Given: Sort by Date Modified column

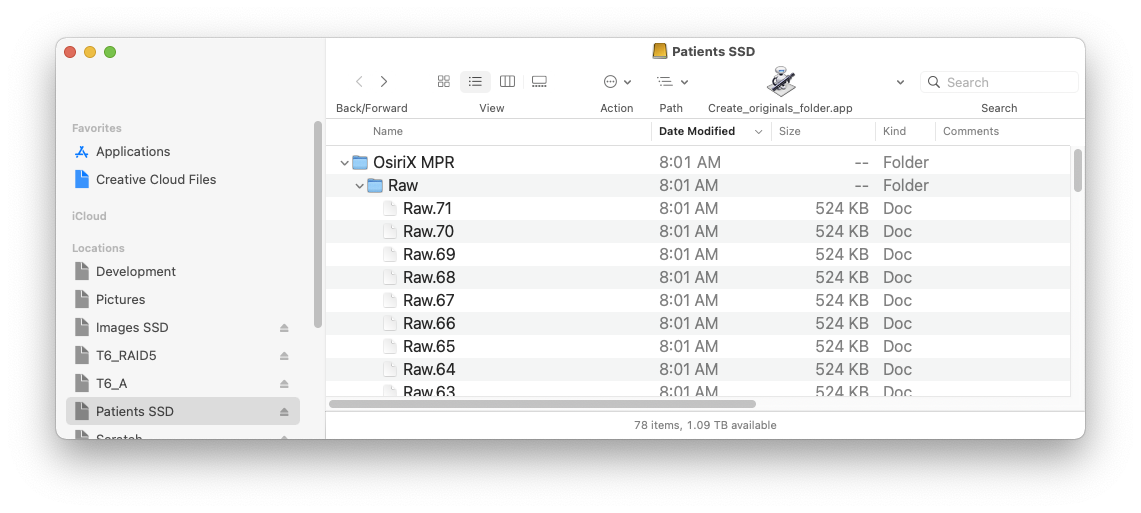Looking at the screenshot, I should click(696, 131).
